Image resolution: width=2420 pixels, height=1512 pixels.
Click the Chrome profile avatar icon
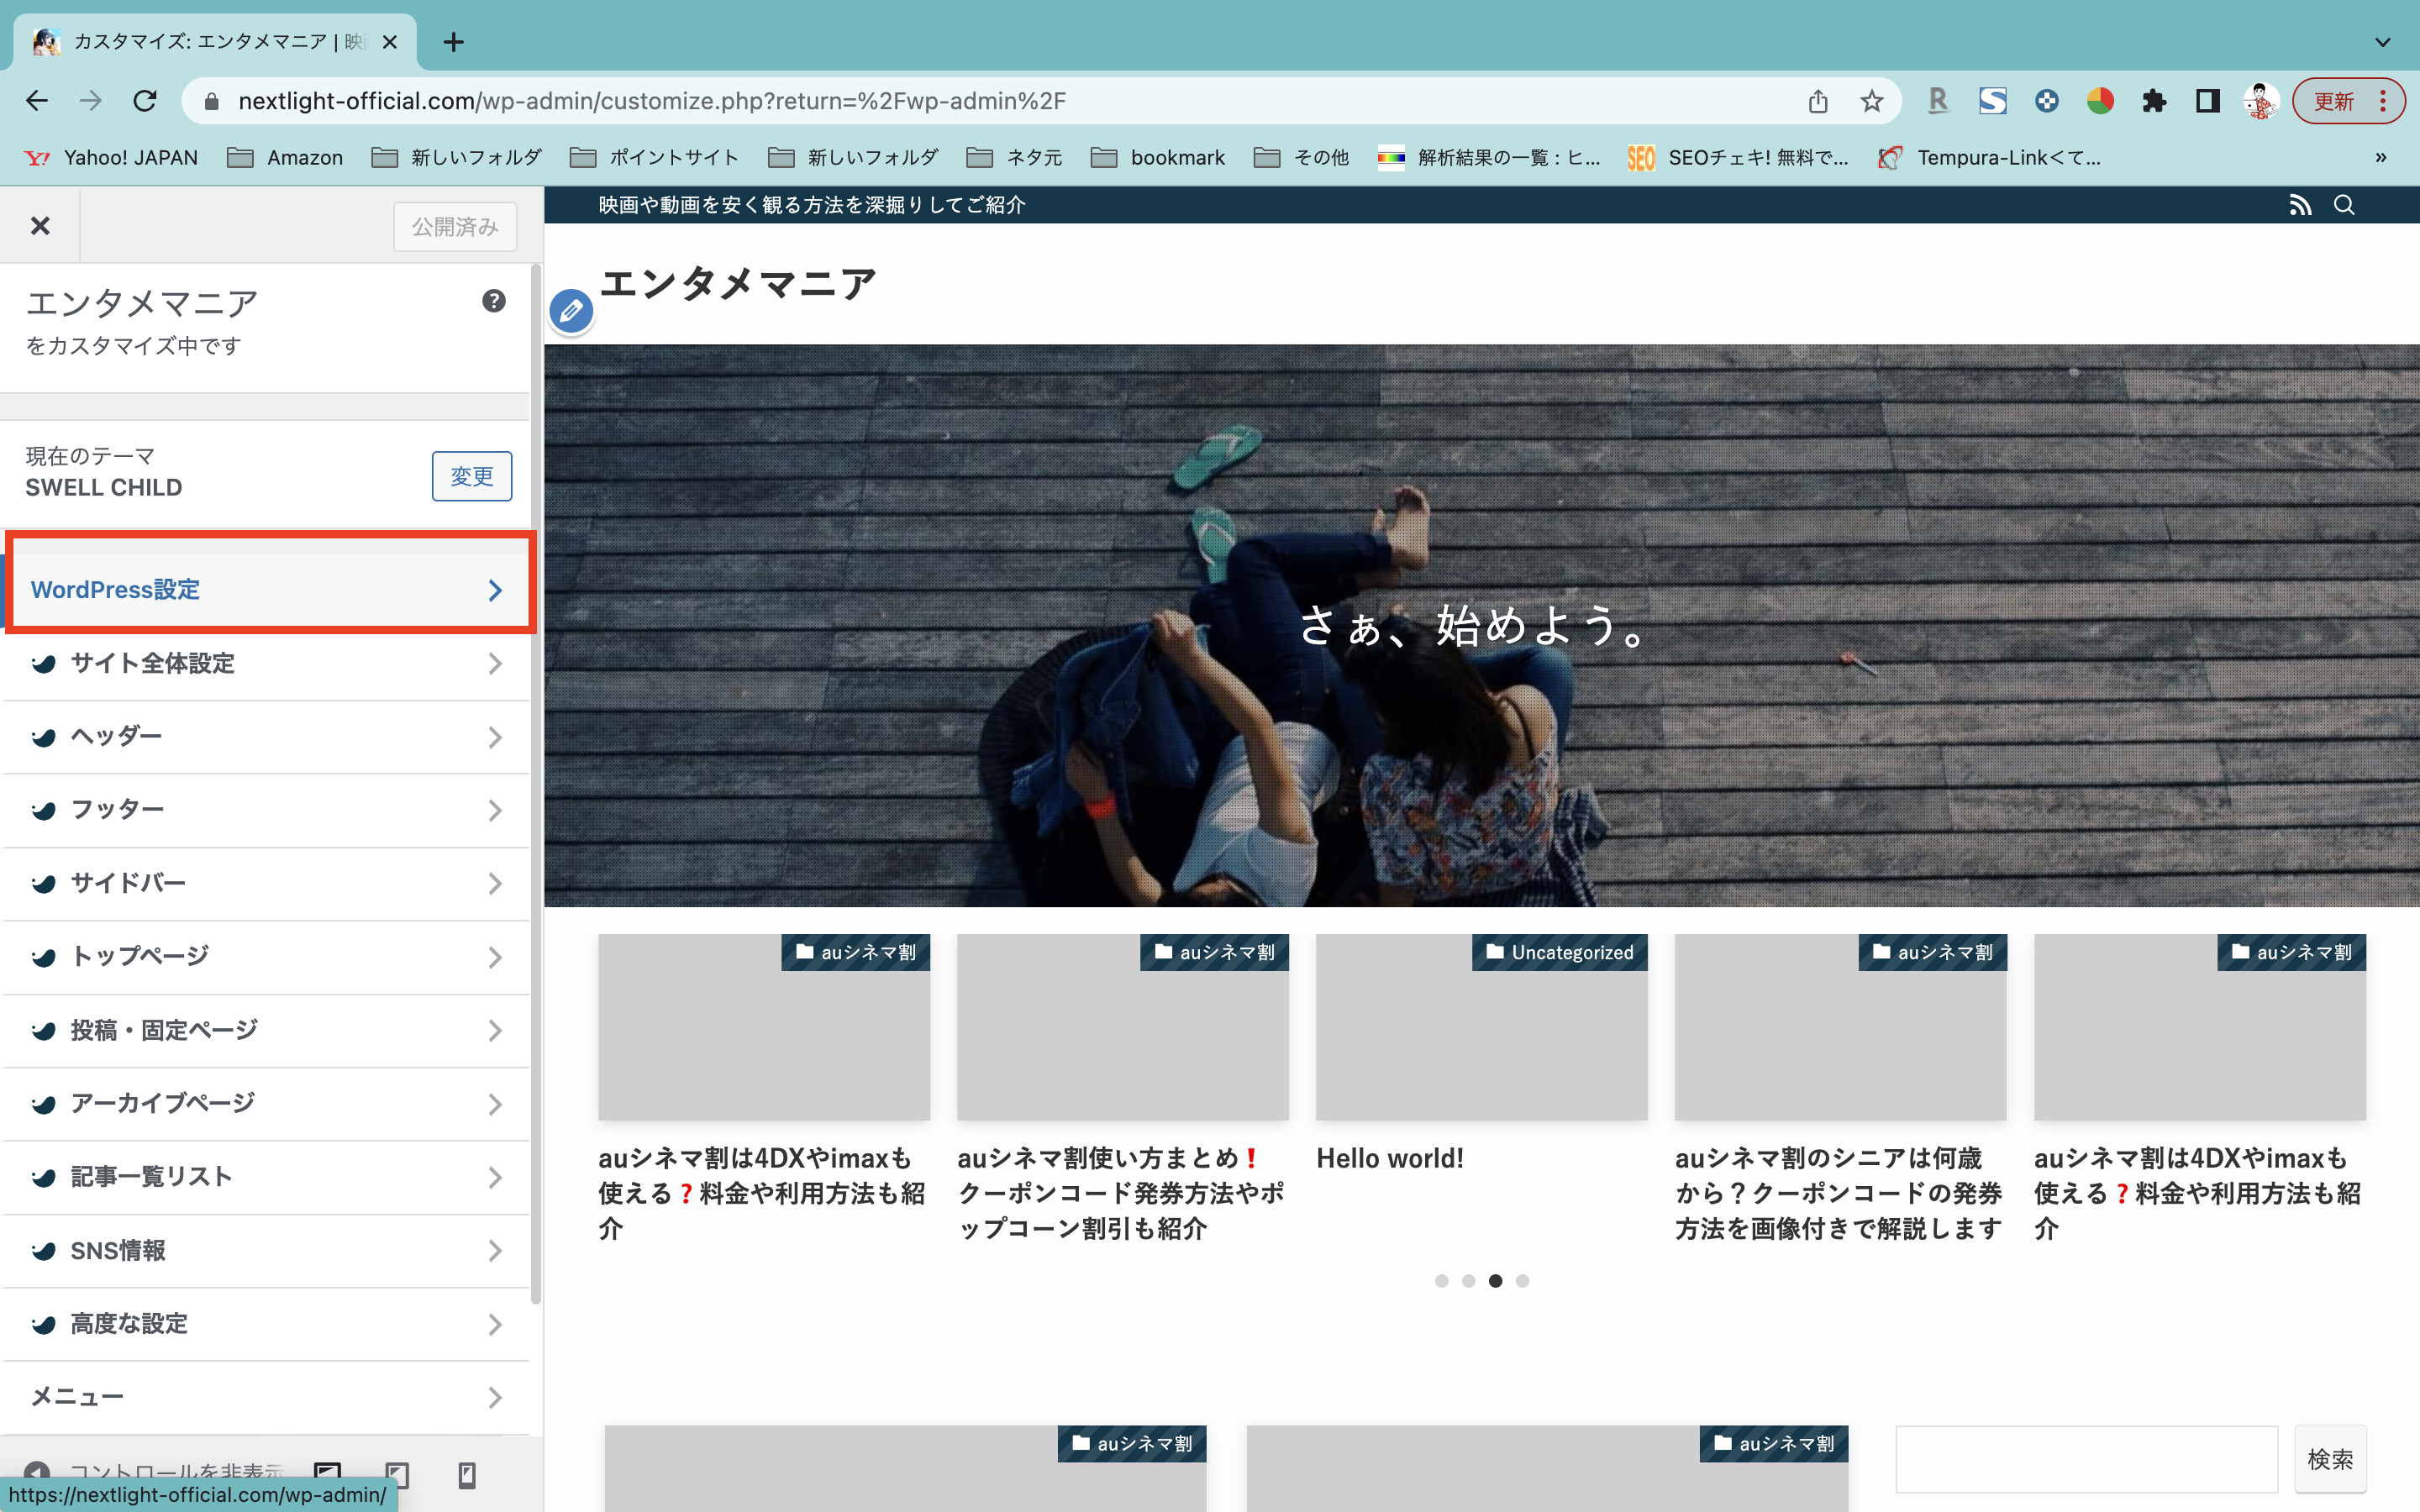pyautogui.click(x=2260, y=101)
